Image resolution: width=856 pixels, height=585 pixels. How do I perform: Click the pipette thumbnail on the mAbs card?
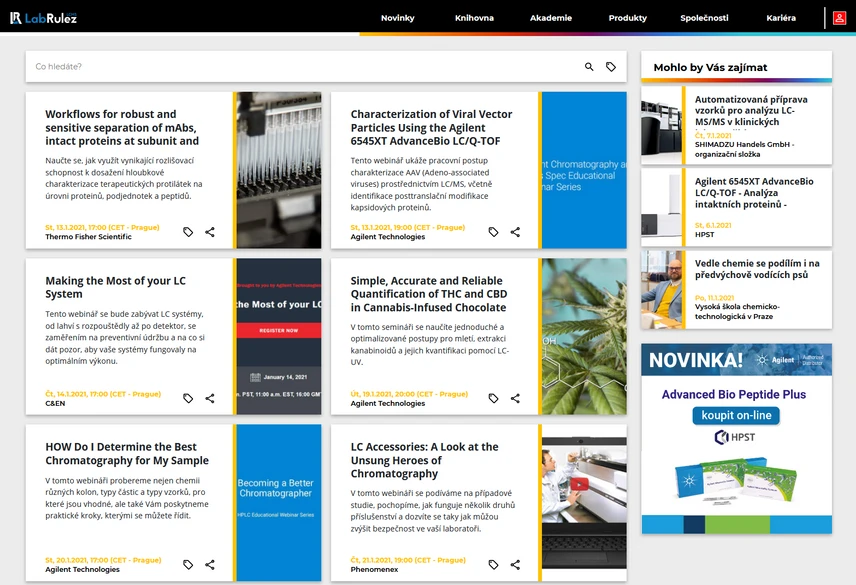pos(279,170)
